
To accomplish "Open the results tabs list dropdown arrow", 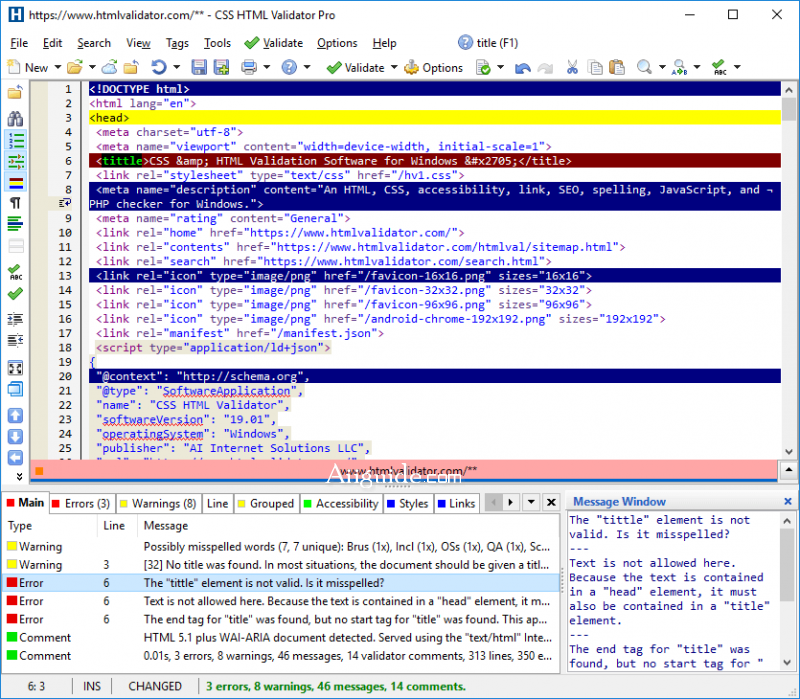I will click(x=531, y=503).
